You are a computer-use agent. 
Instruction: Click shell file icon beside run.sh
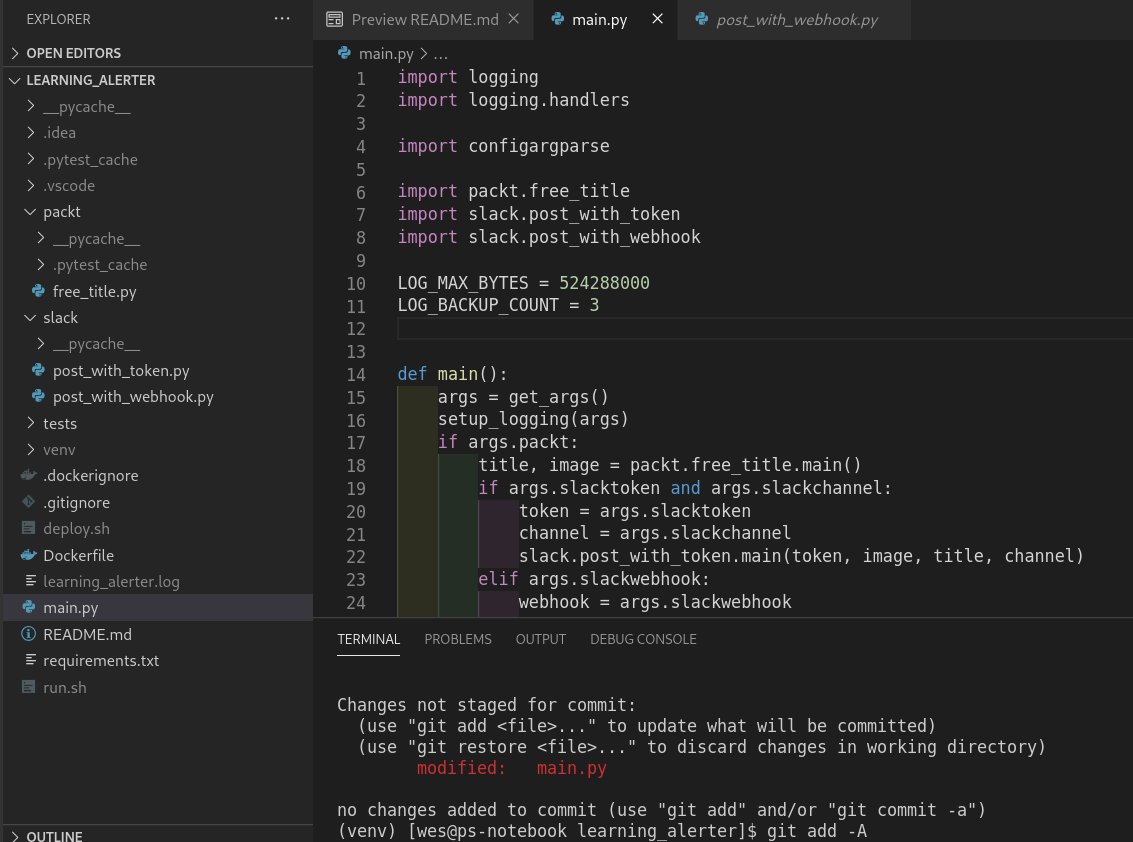point(29,687)
